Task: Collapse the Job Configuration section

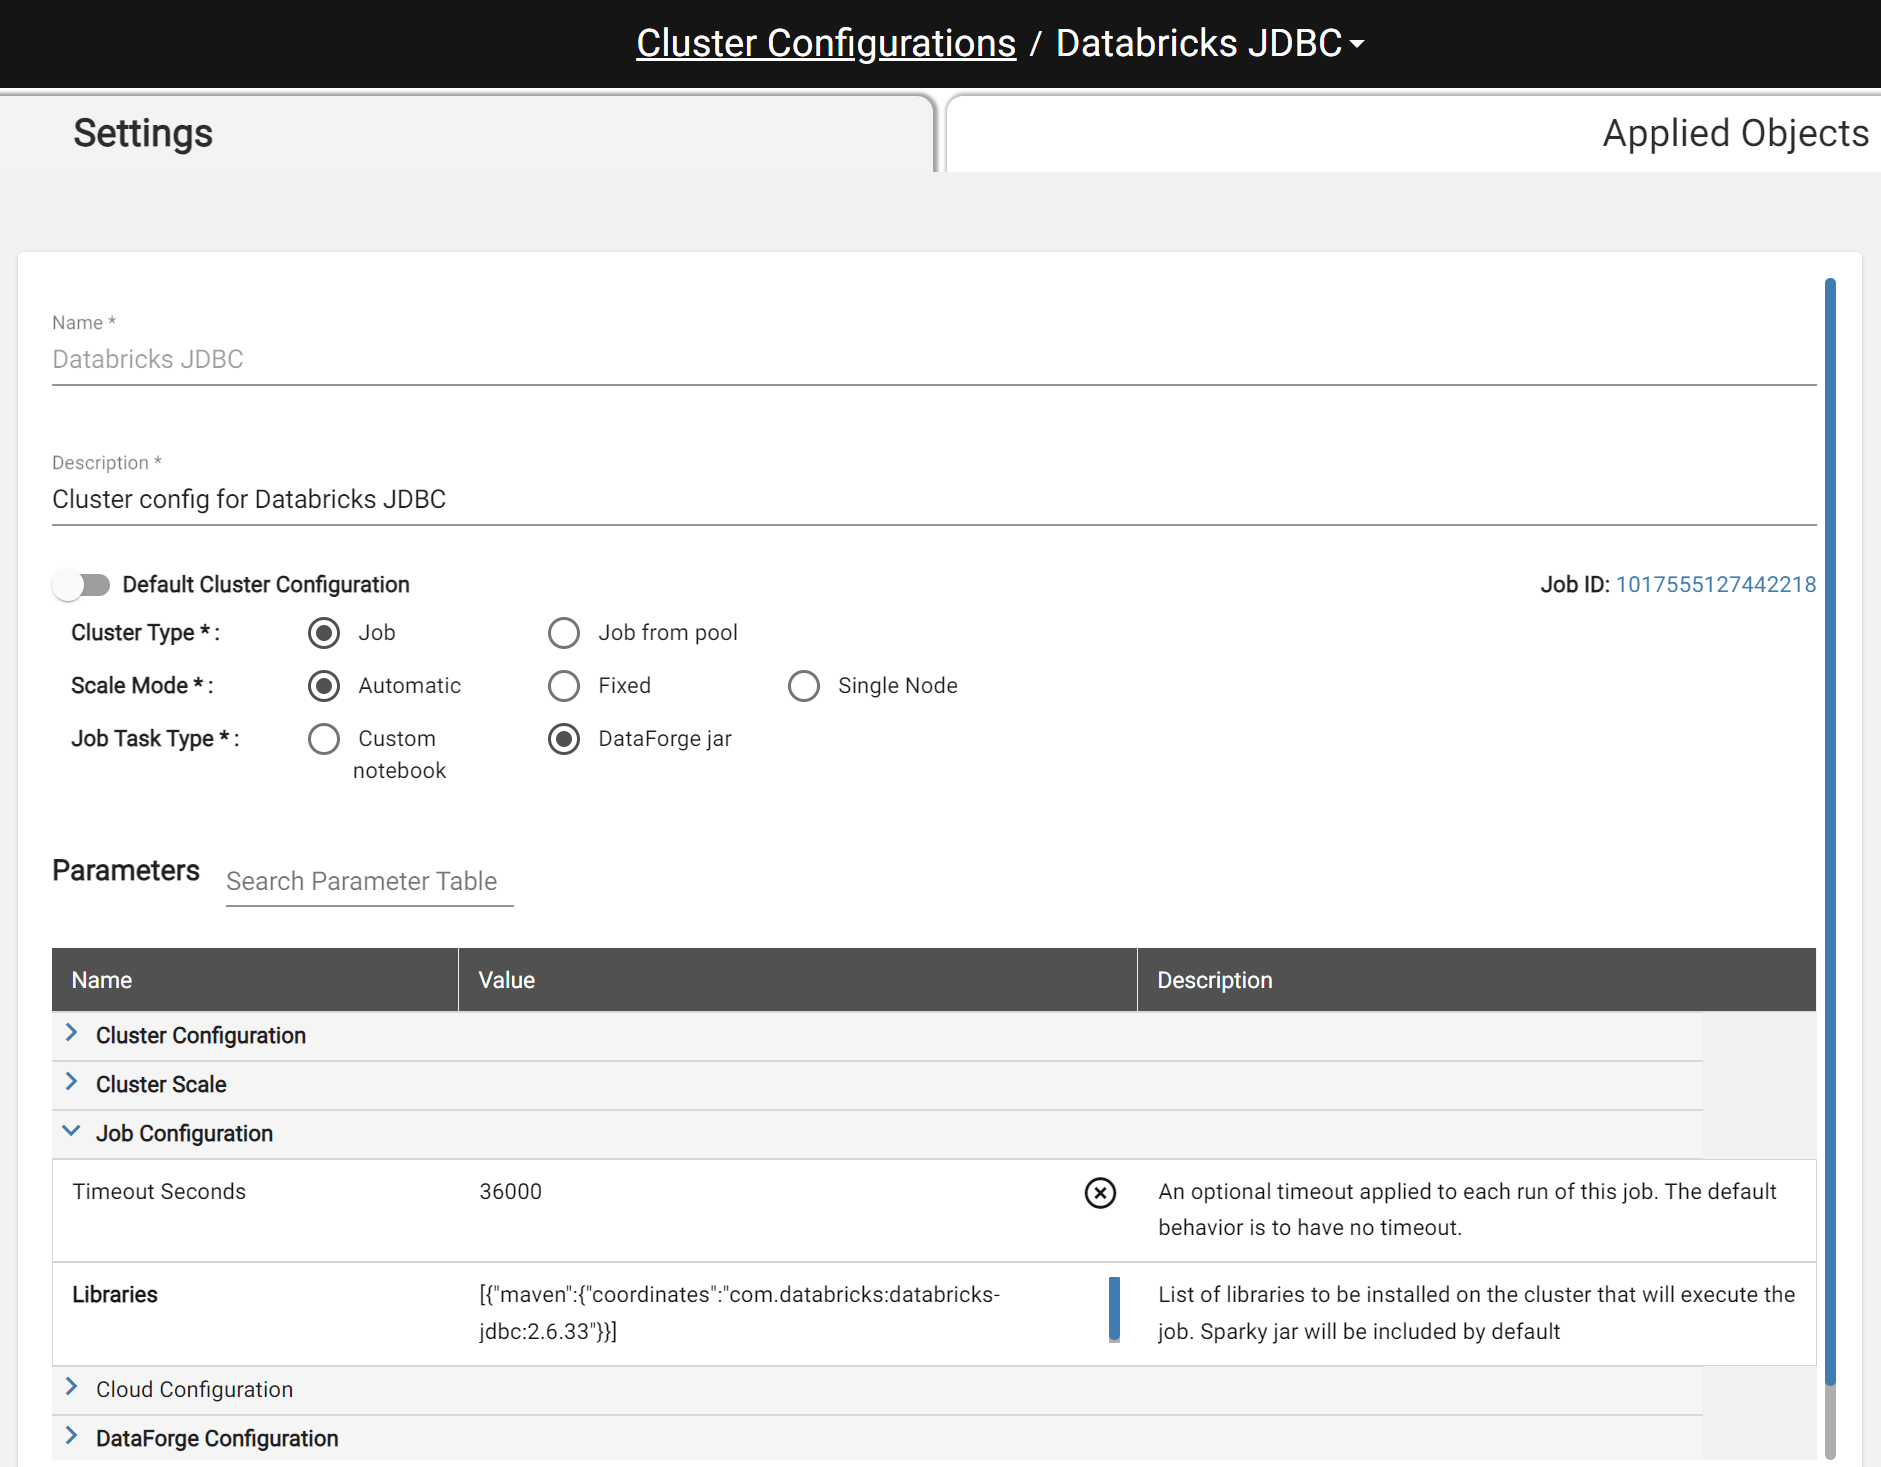Action: [72, 1132]
